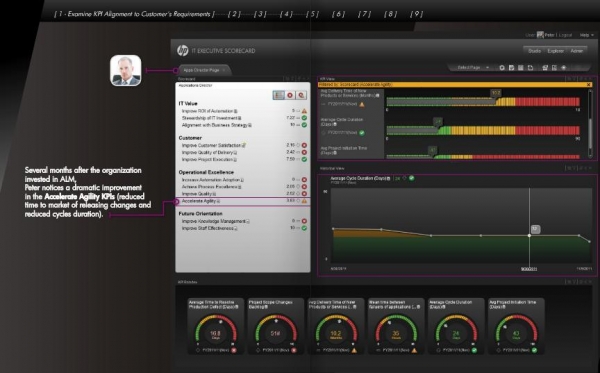
Task: Open the Studio section
Action: coord(534,51)
